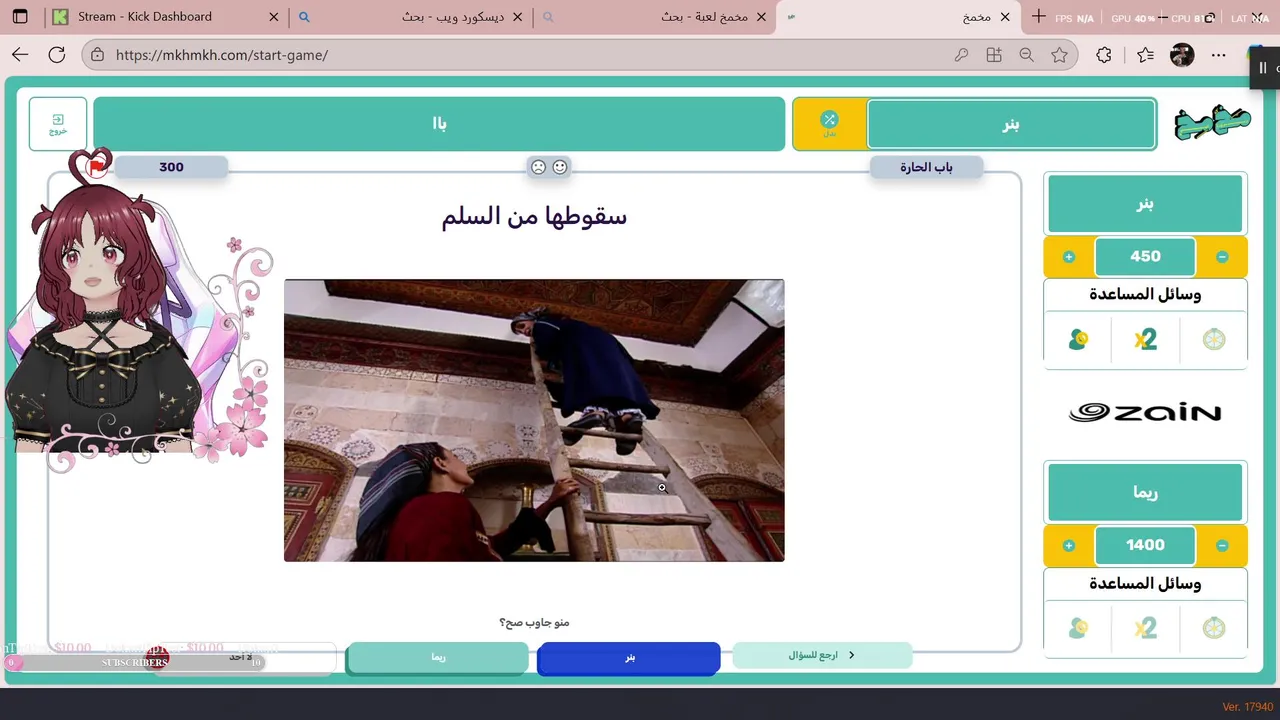
Task: View site information icon in address bar
Action: pos(97,55)
